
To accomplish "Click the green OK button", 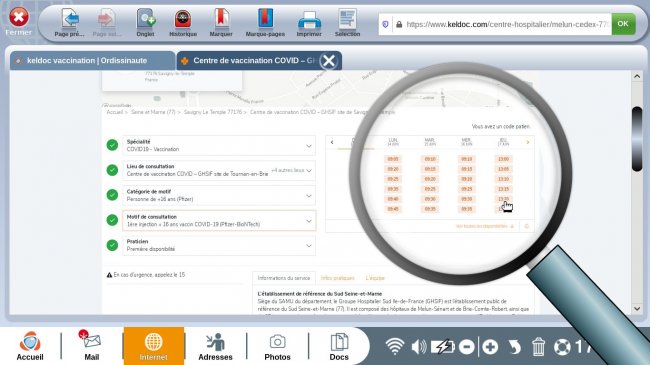I will 623,24.
